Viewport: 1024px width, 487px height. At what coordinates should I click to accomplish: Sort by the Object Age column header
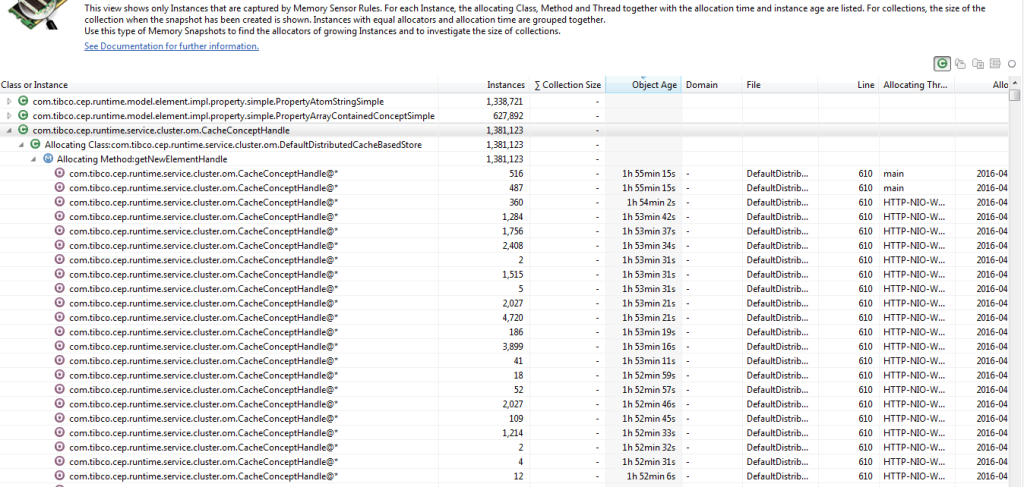click(x=643, y=85)
